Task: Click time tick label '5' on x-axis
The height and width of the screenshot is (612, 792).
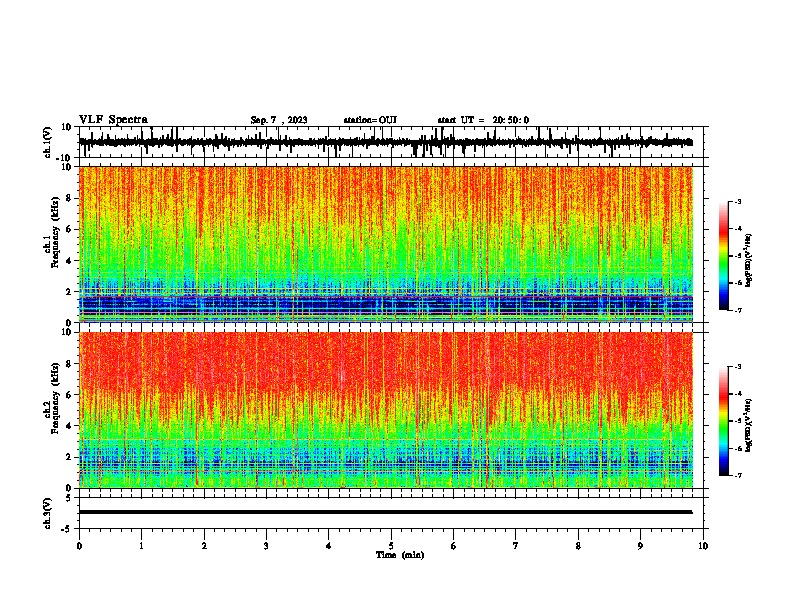Action: (391, 546)
